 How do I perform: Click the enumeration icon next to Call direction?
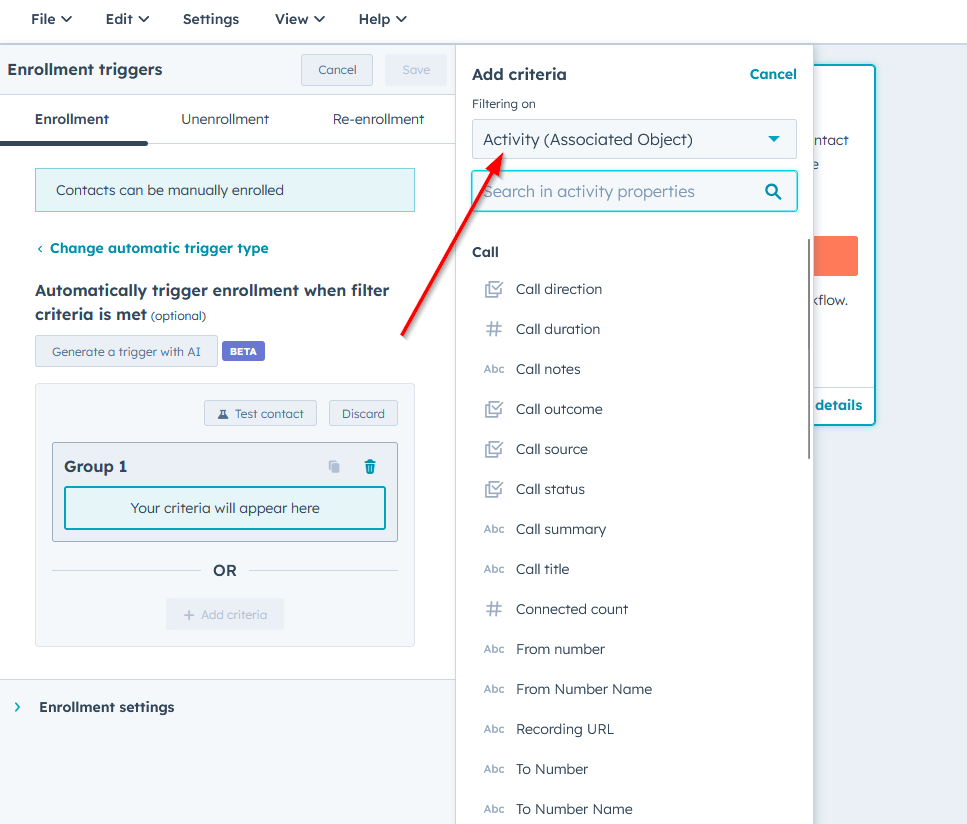click(x=493, y=288)
